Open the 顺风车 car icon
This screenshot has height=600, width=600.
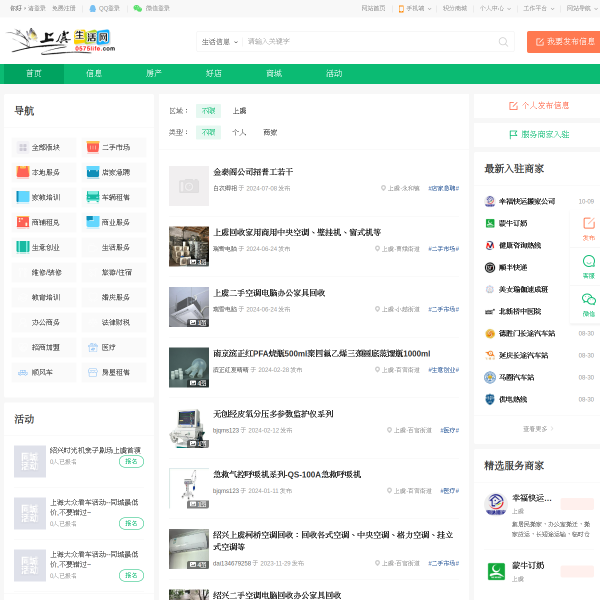pyautogui.click(x=23, y=372)
